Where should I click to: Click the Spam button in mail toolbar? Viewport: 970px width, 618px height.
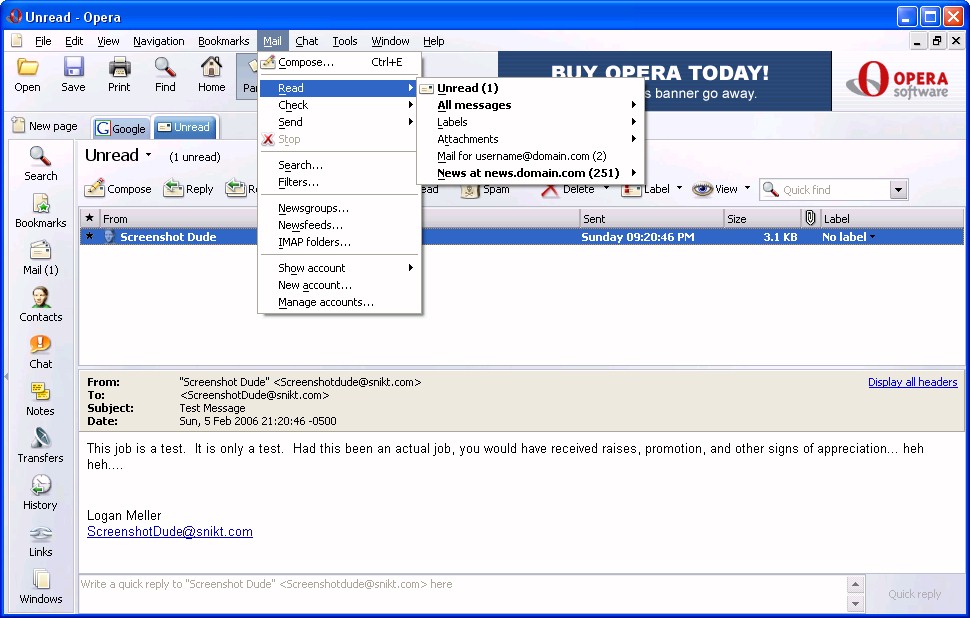486,189
